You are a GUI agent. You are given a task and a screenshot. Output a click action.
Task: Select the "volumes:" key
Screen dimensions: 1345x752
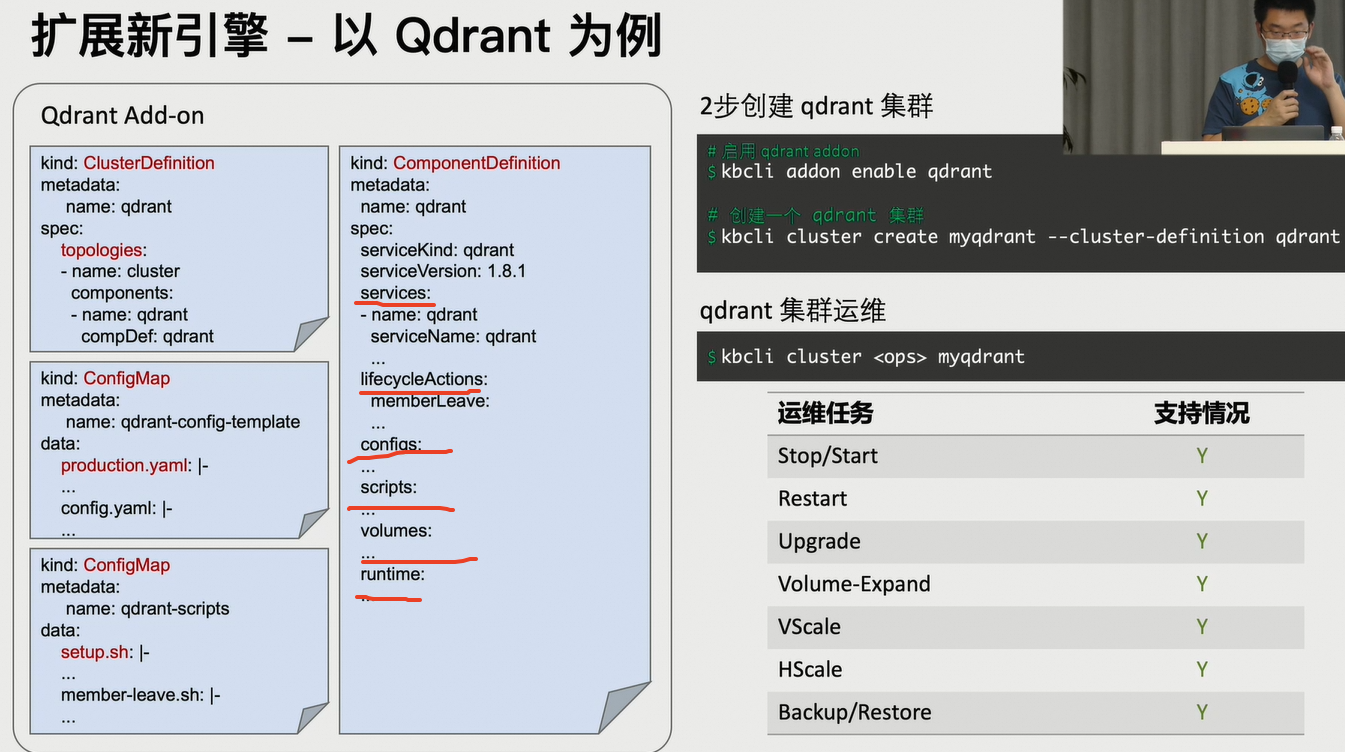click(x=396, y=530)
